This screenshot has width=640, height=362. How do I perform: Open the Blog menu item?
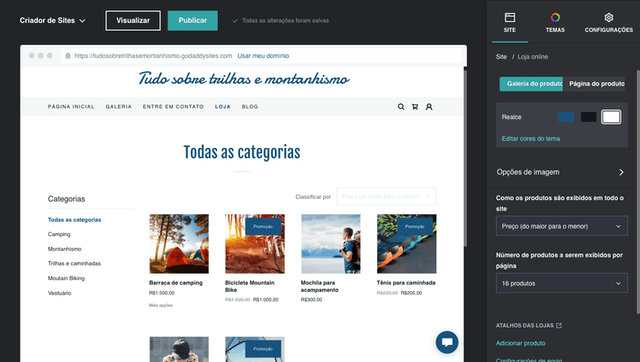point(250,107)
